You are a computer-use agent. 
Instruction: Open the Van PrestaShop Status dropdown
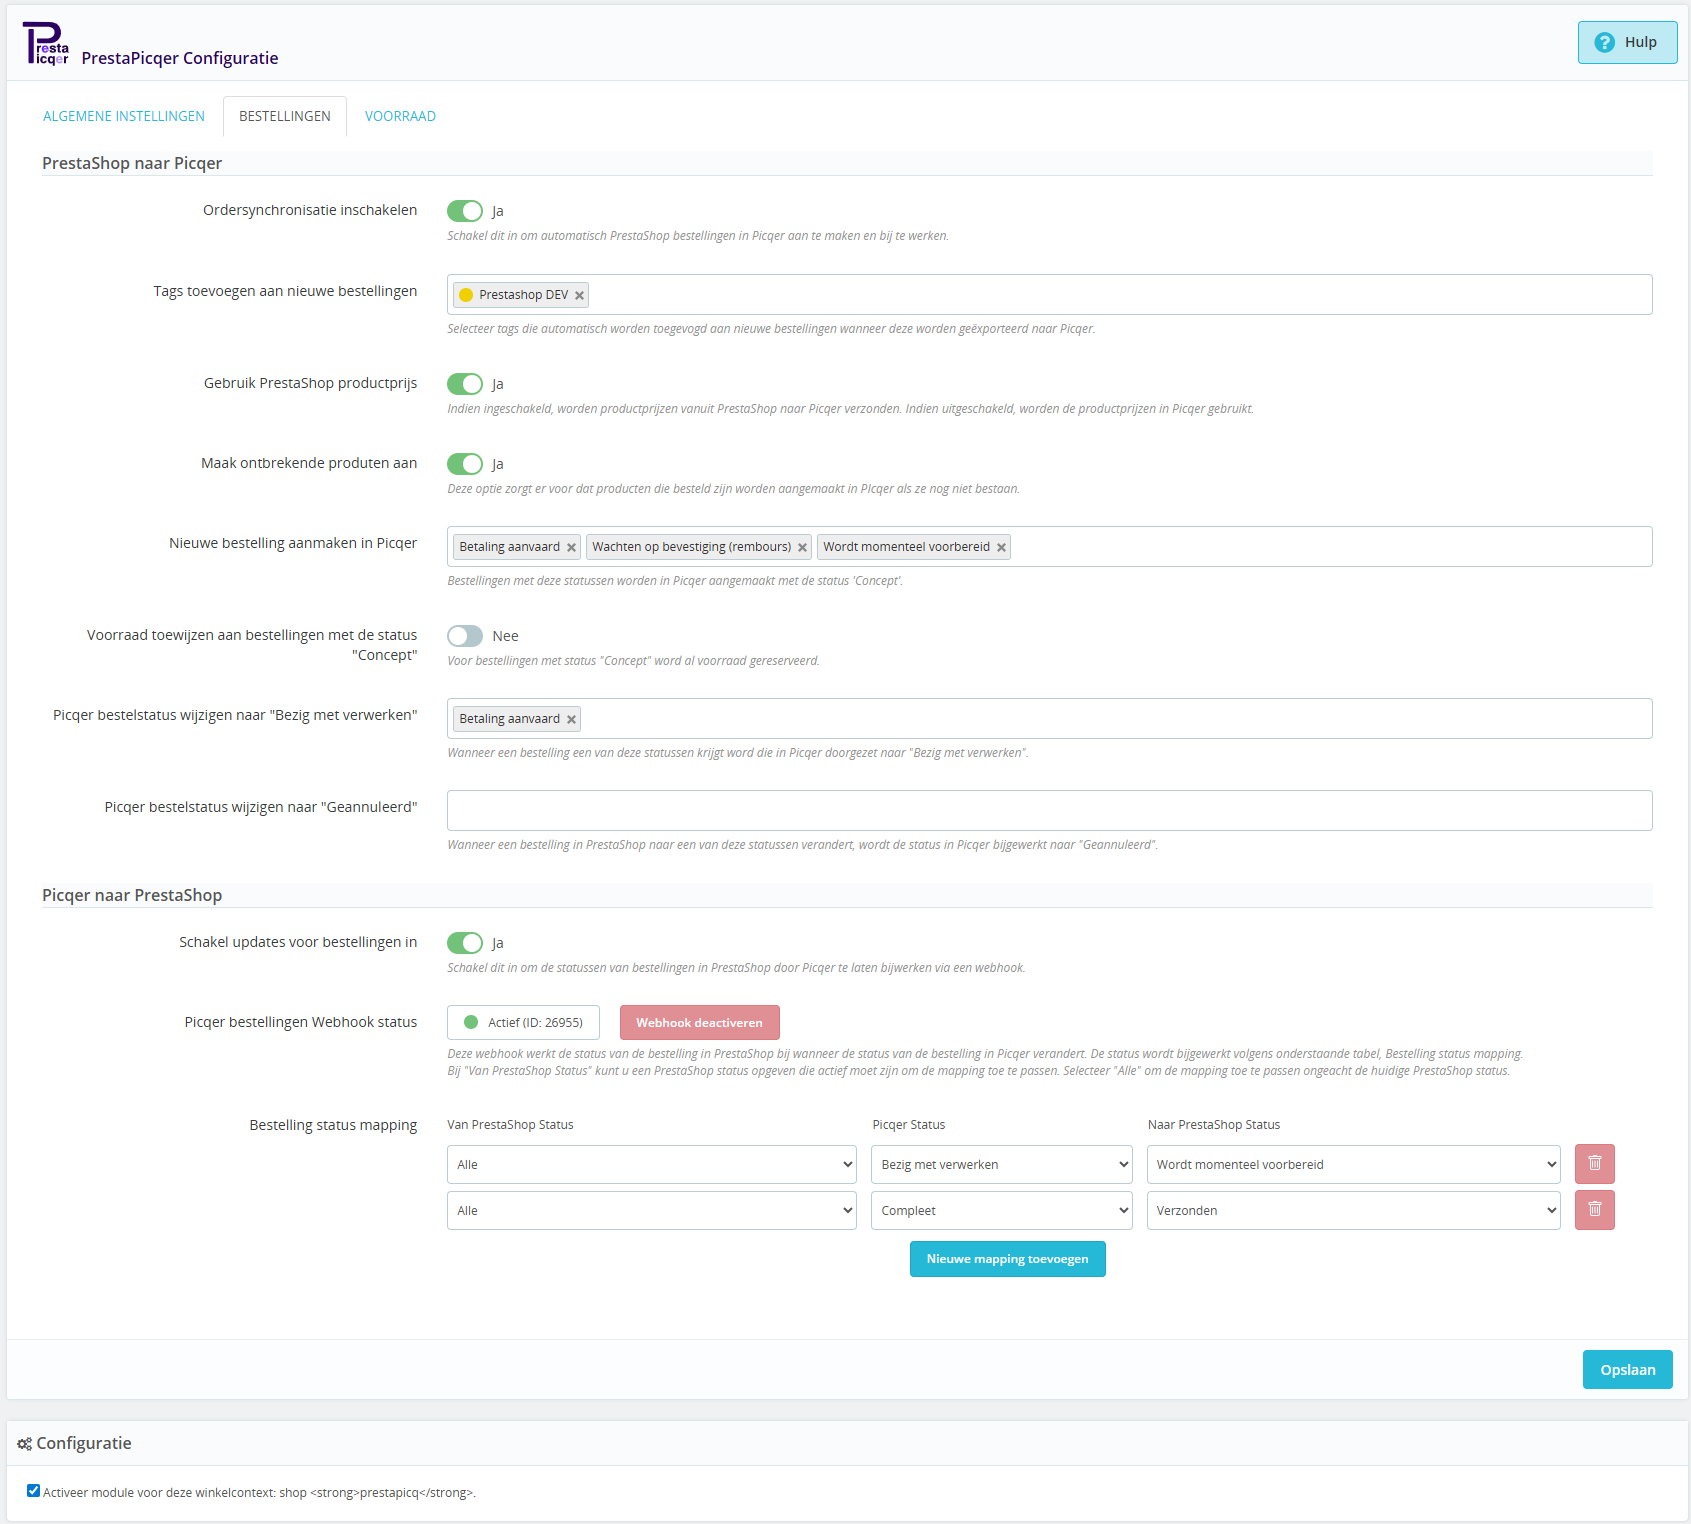[651, 1163]
